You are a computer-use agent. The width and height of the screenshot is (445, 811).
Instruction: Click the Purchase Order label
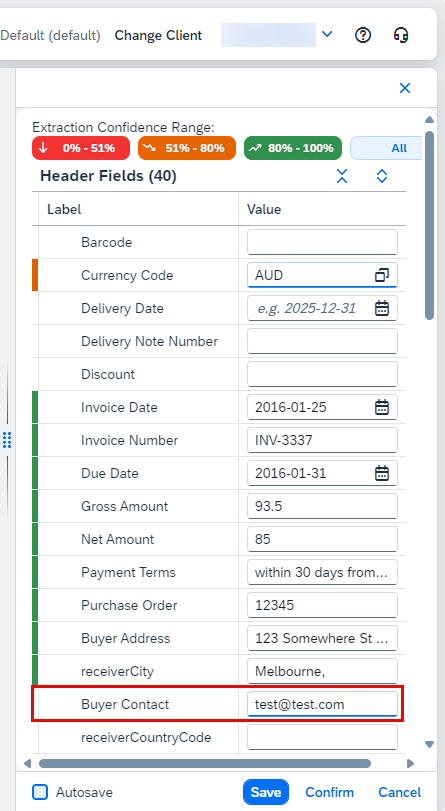(129, 605)
